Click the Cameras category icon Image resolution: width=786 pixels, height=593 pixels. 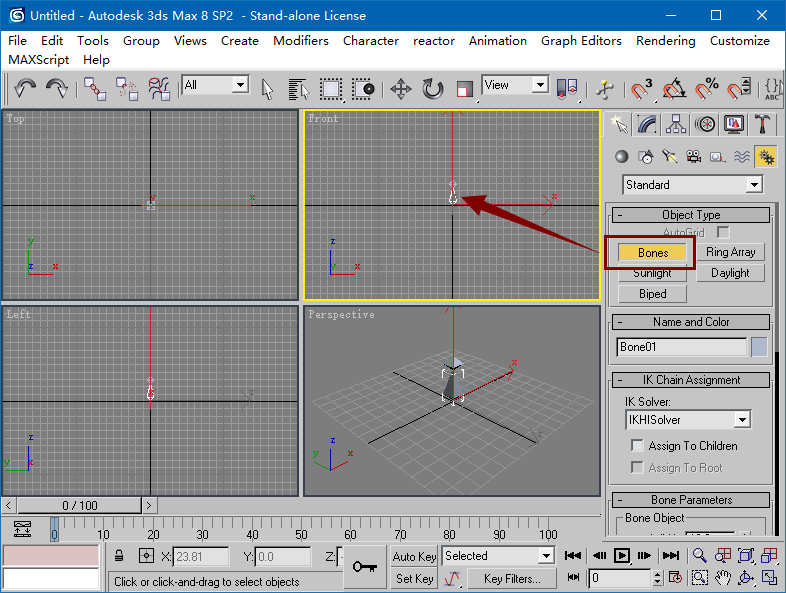(x=693, y=157)
